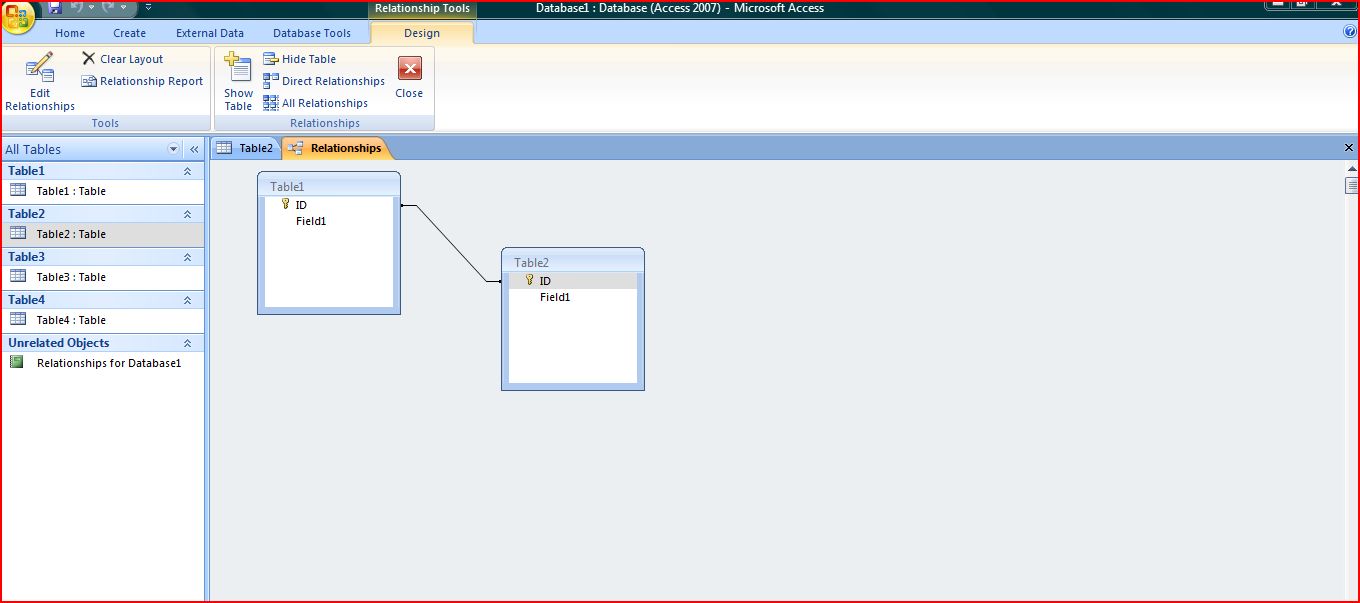This screenshot has height=603, width=1360.
Task: Collapse the Table1 group in navigation pane
Action: [x=187, y=171]
